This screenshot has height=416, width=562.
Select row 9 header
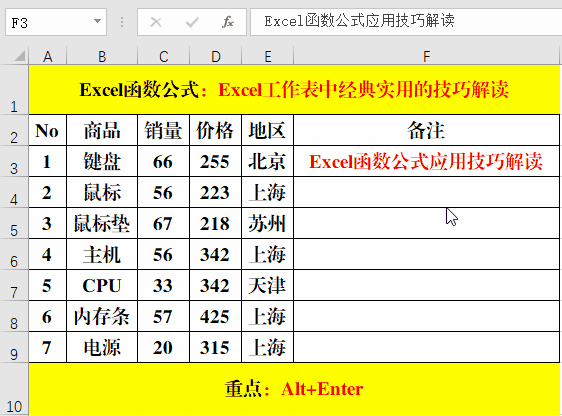[x=14, y=347]
